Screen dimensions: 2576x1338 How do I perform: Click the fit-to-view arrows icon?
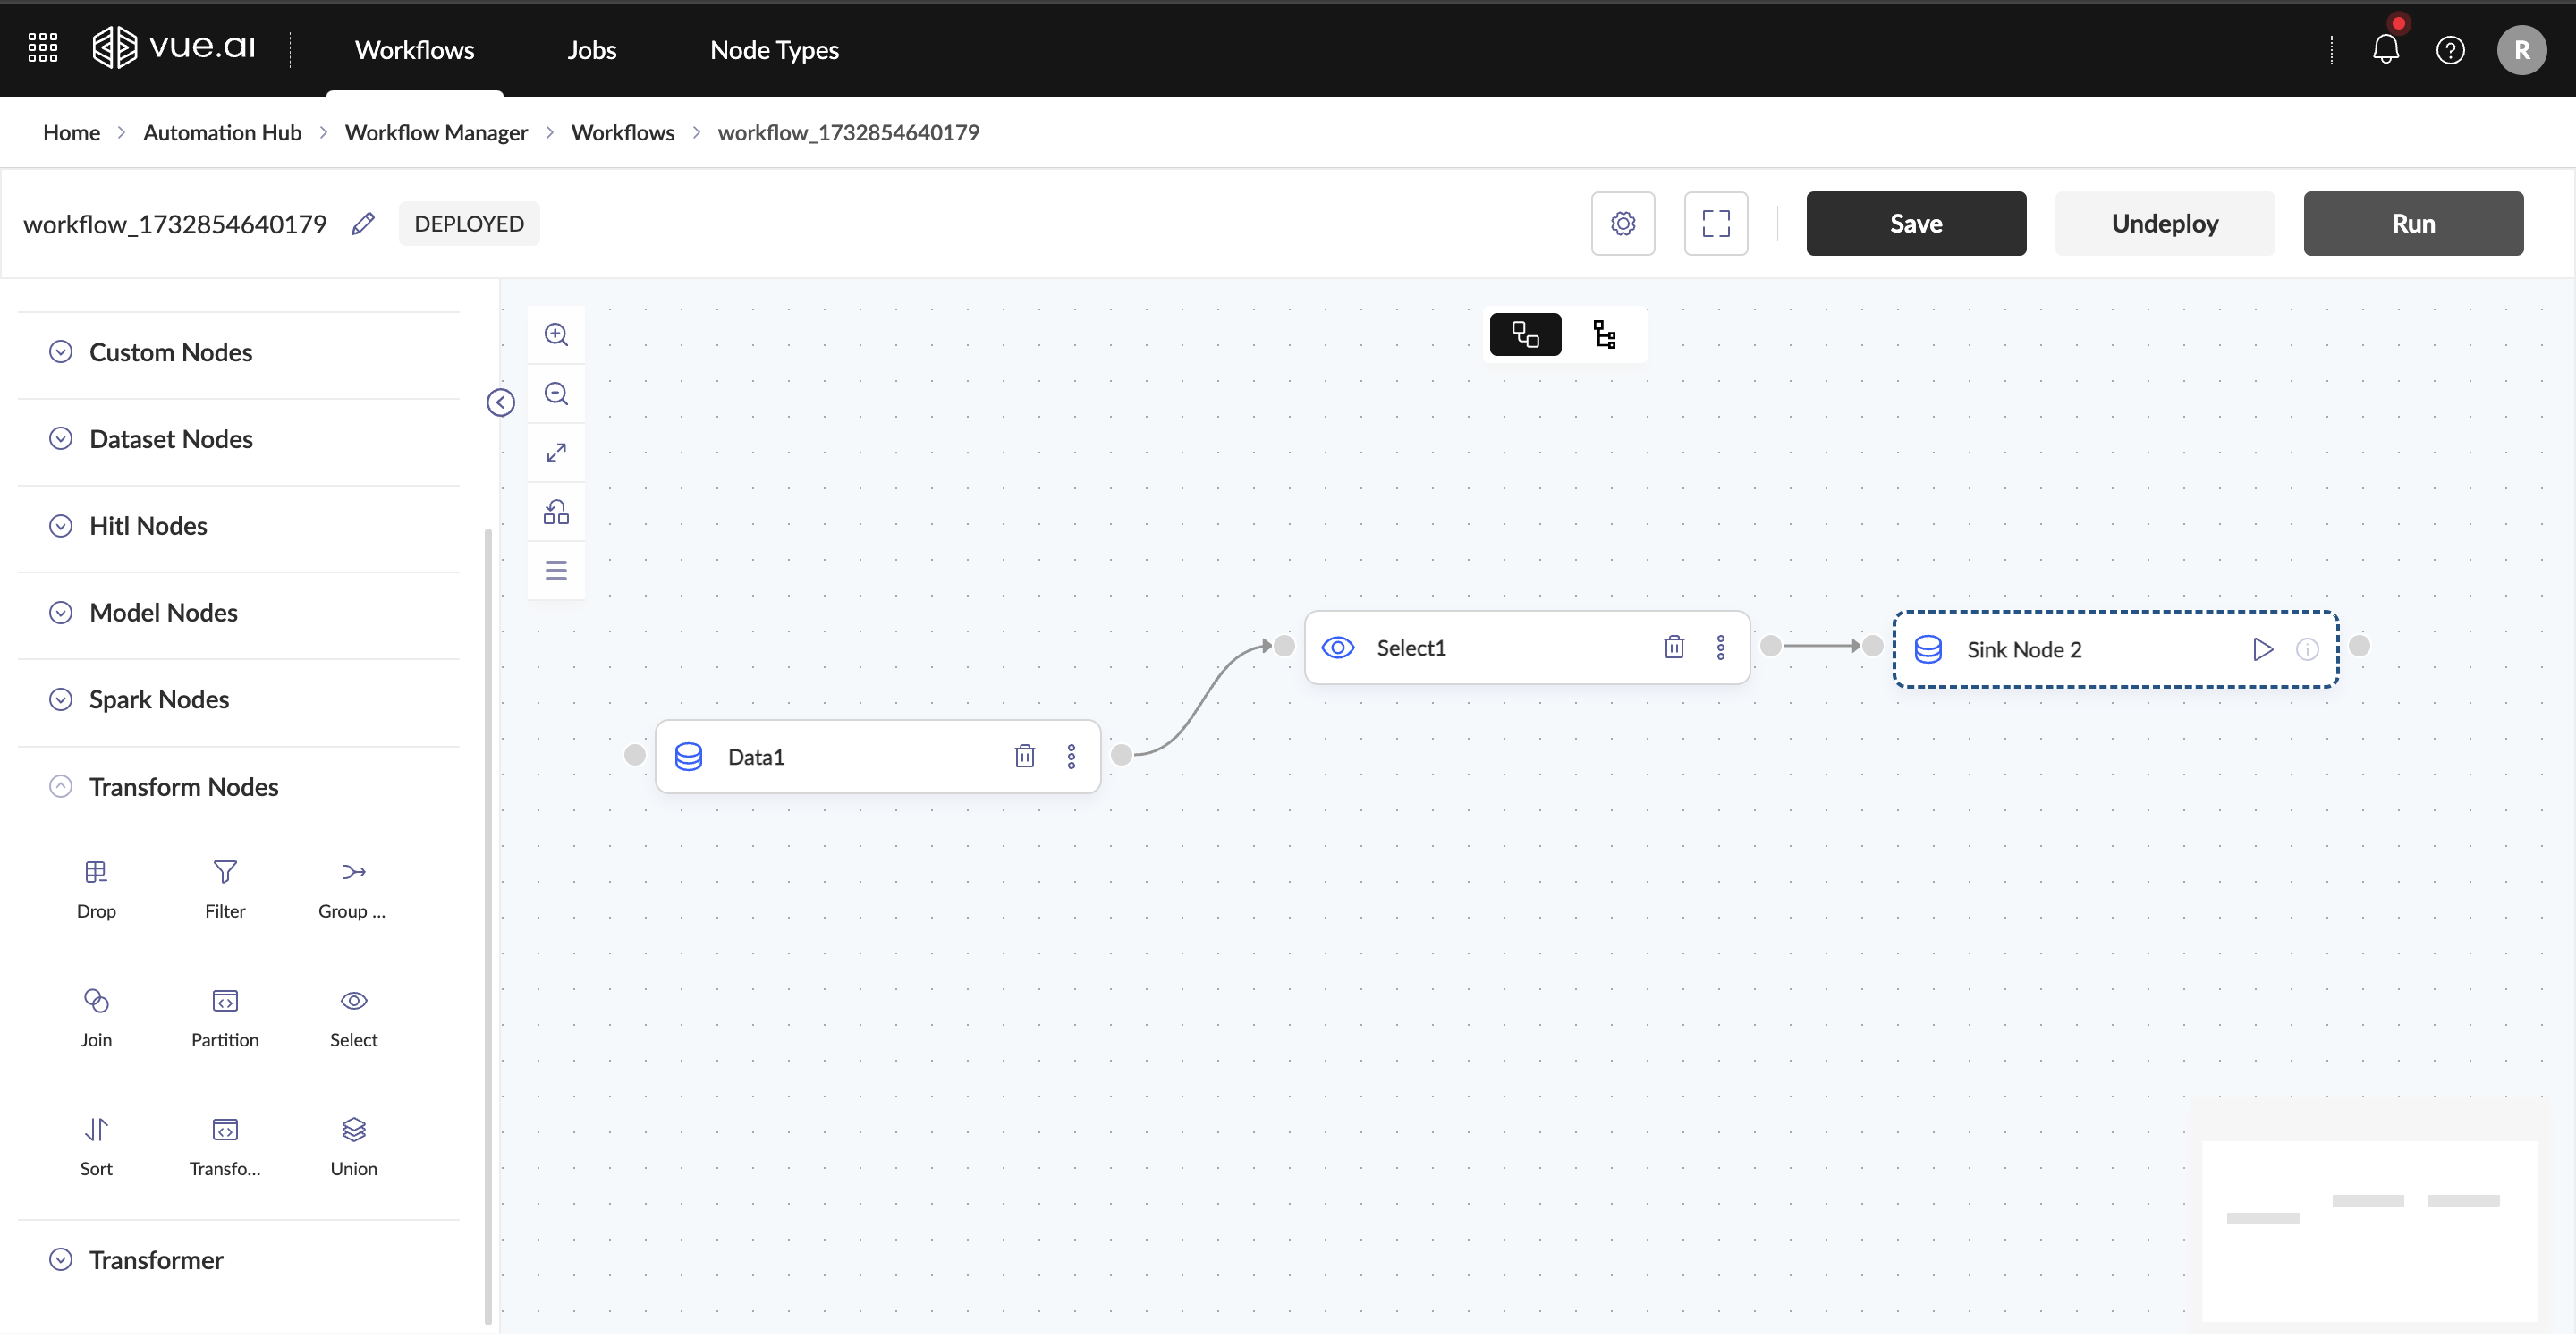(x=556, y=453)
